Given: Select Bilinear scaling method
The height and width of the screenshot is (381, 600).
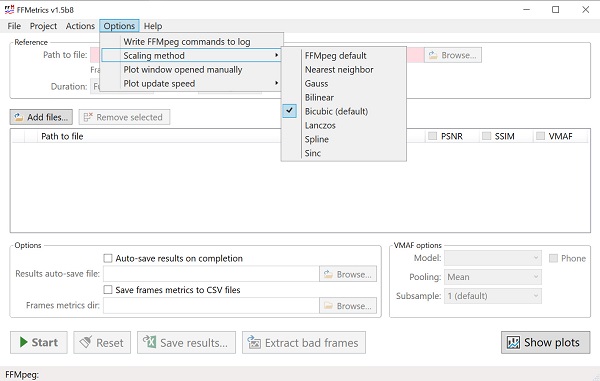Looking at the screenshot, I should point(344,97).
